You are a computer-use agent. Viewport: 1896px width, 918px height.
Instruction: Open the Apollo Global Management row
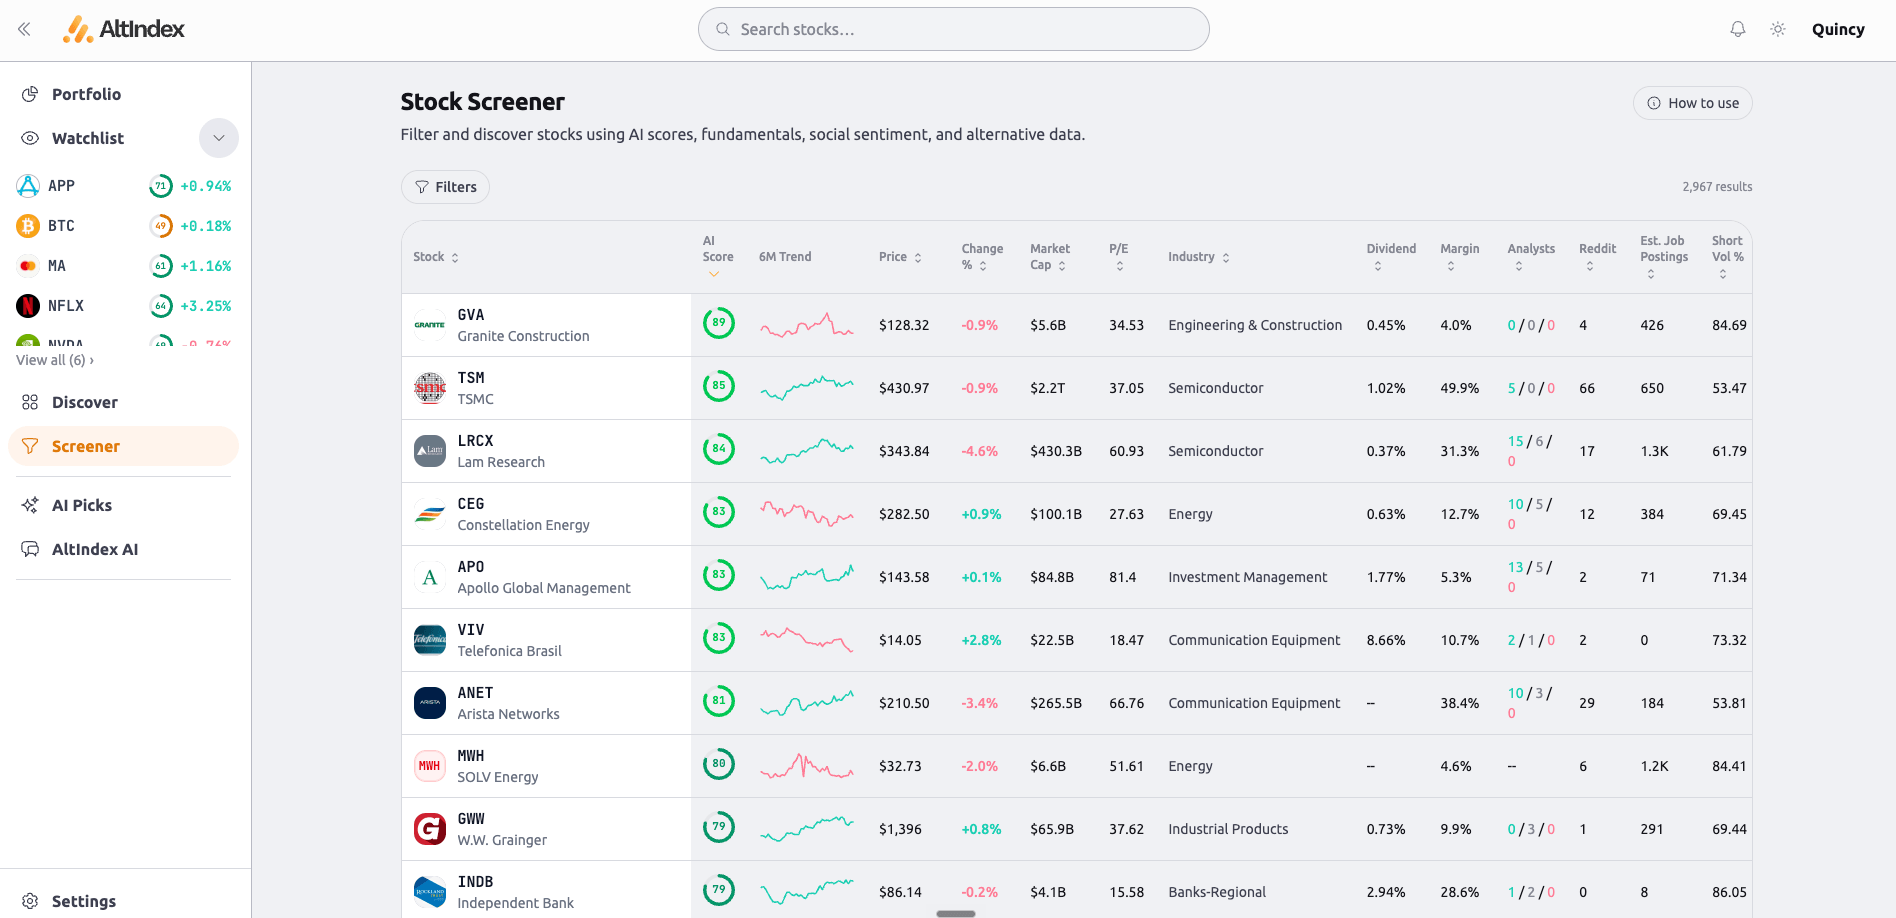point(1077,577)
